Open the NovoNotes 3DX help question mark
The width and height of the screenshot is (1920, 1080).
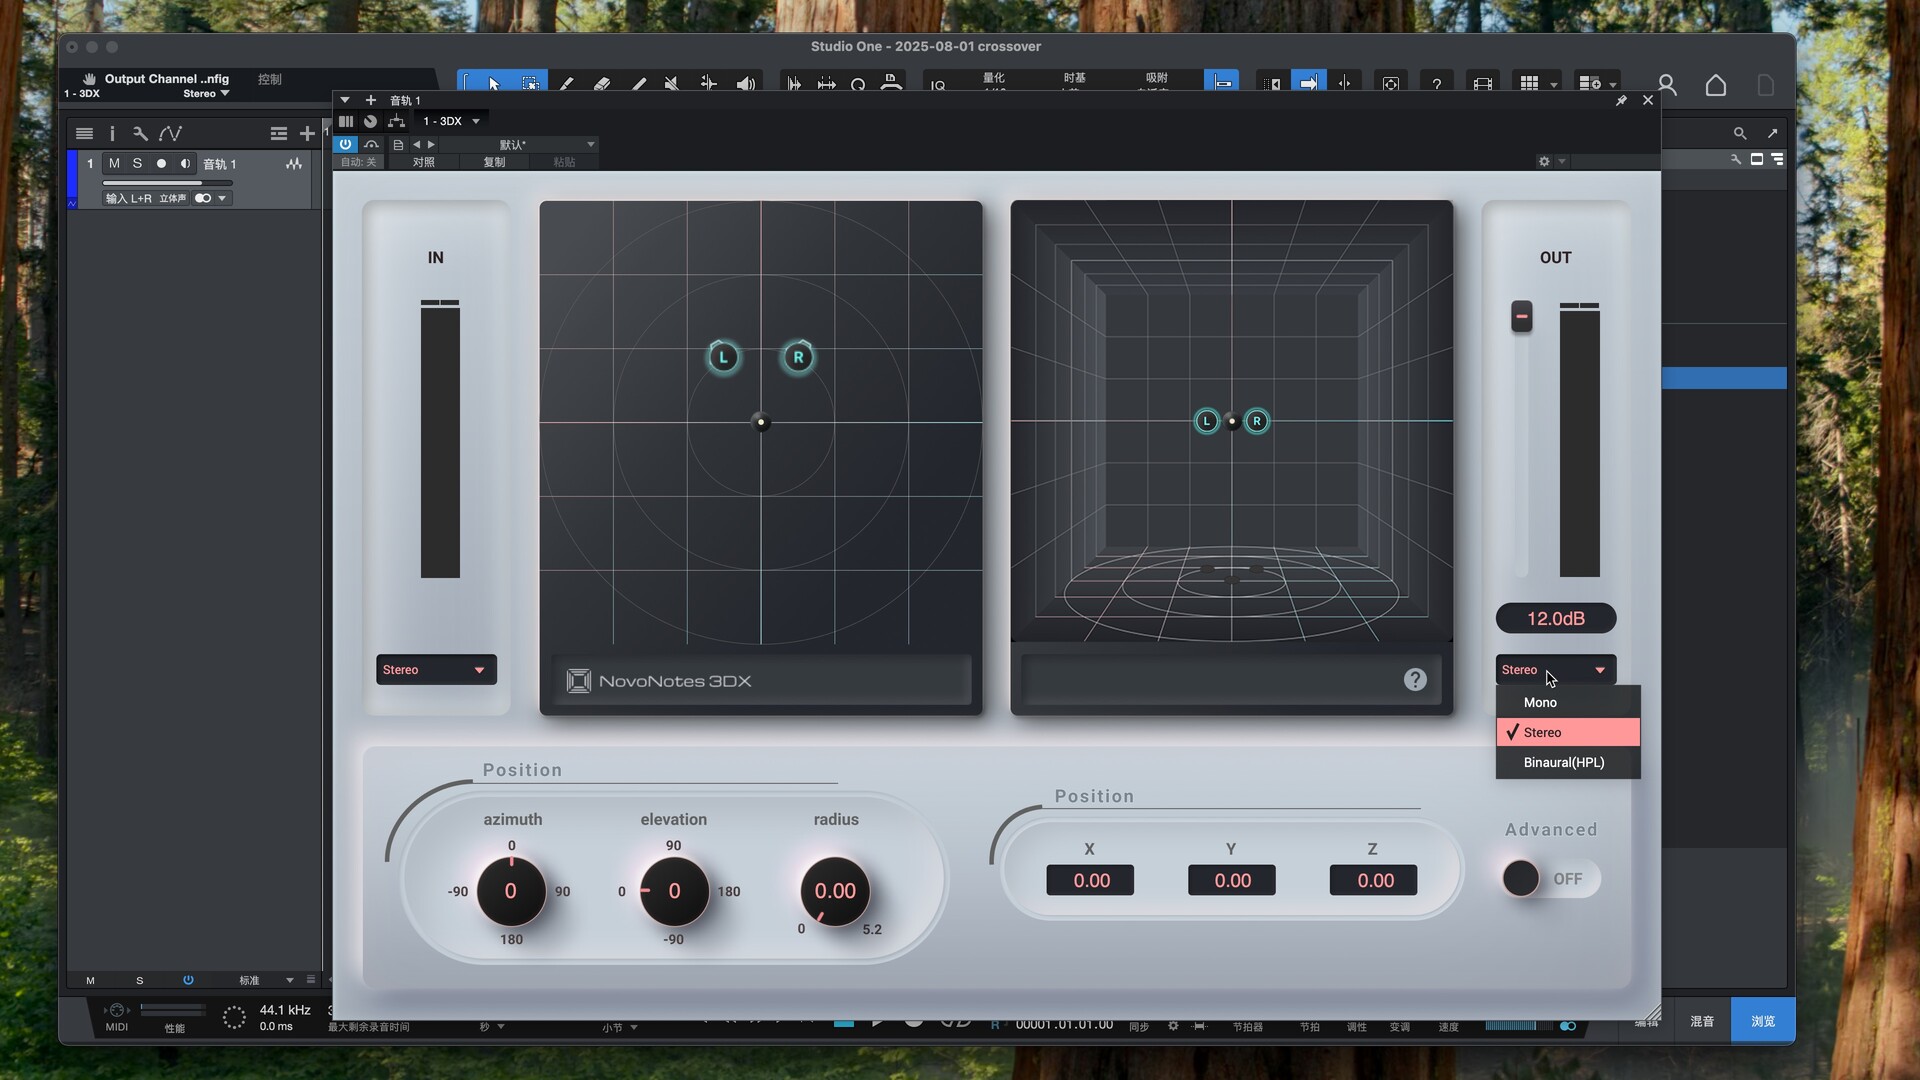coord(1415,680)
